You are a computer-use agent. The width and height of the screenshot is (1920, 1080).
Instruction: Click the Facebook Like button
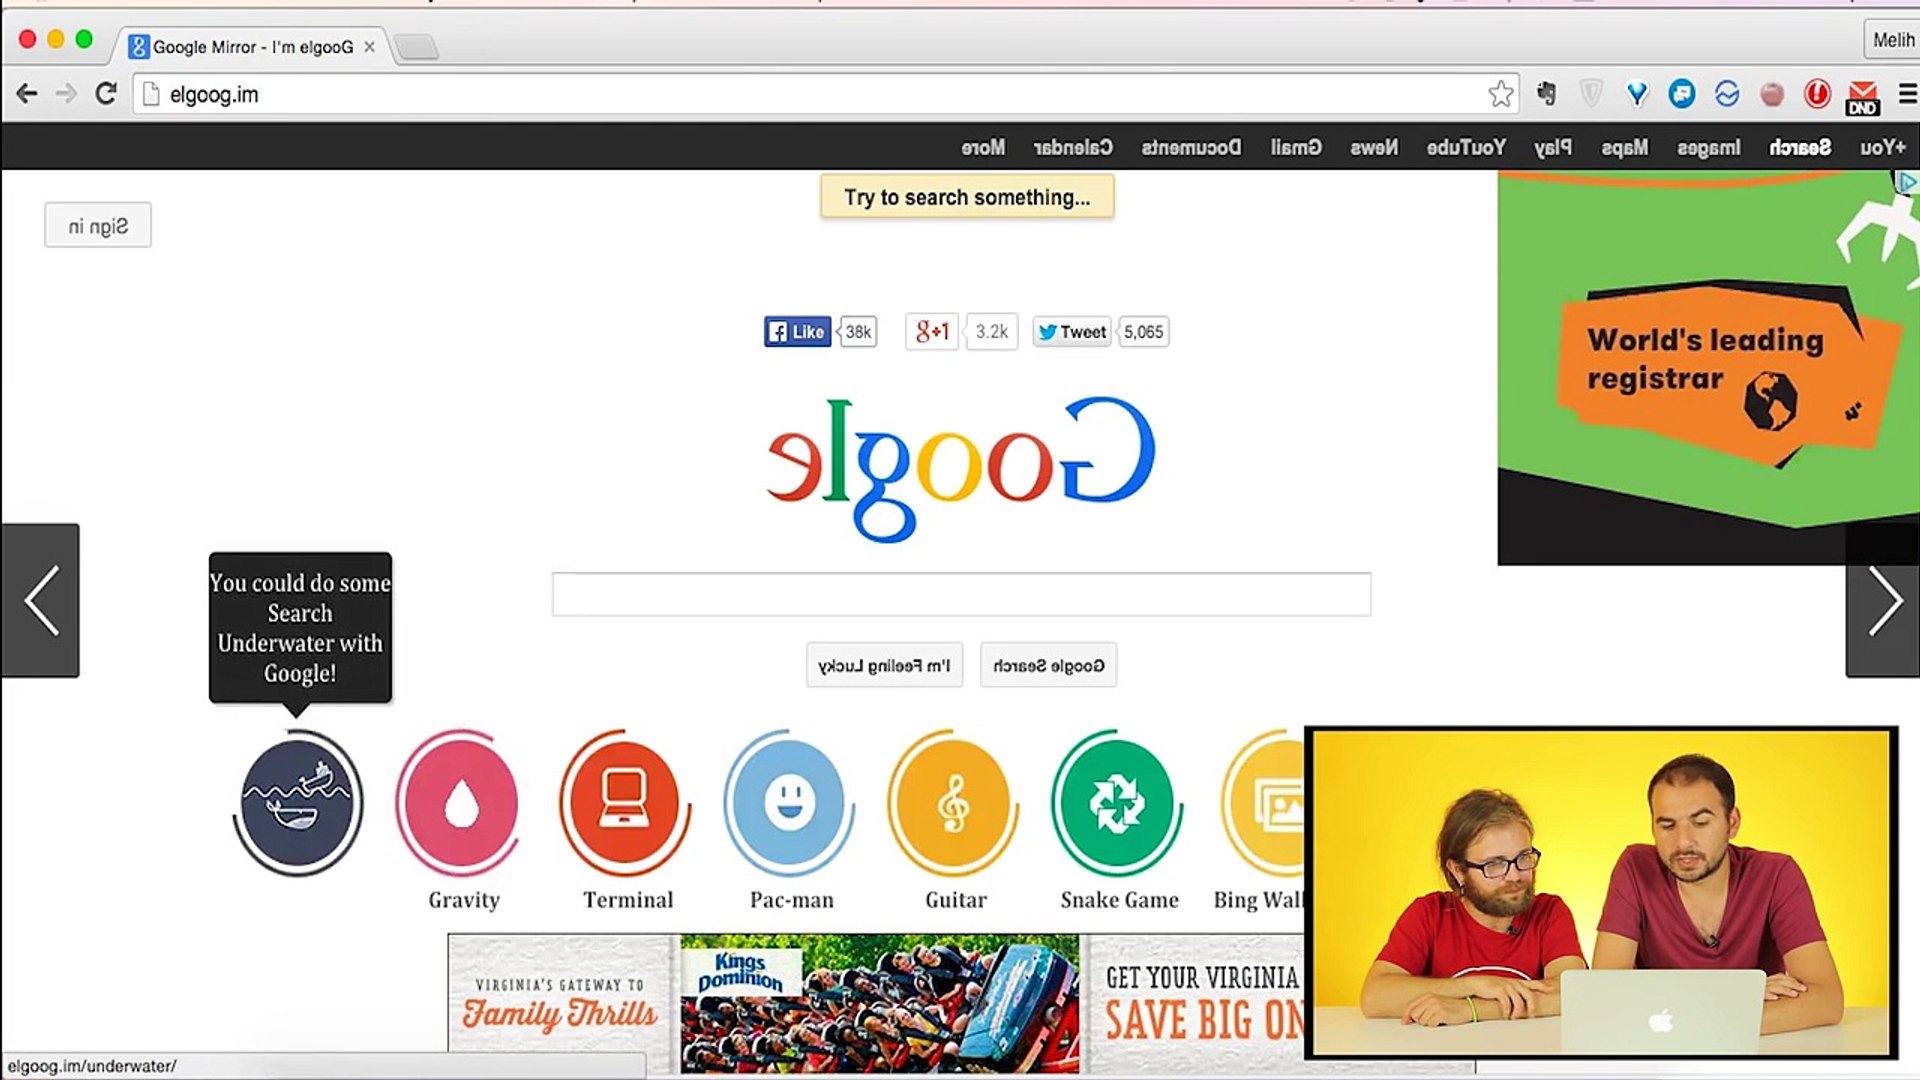(798, 332)
